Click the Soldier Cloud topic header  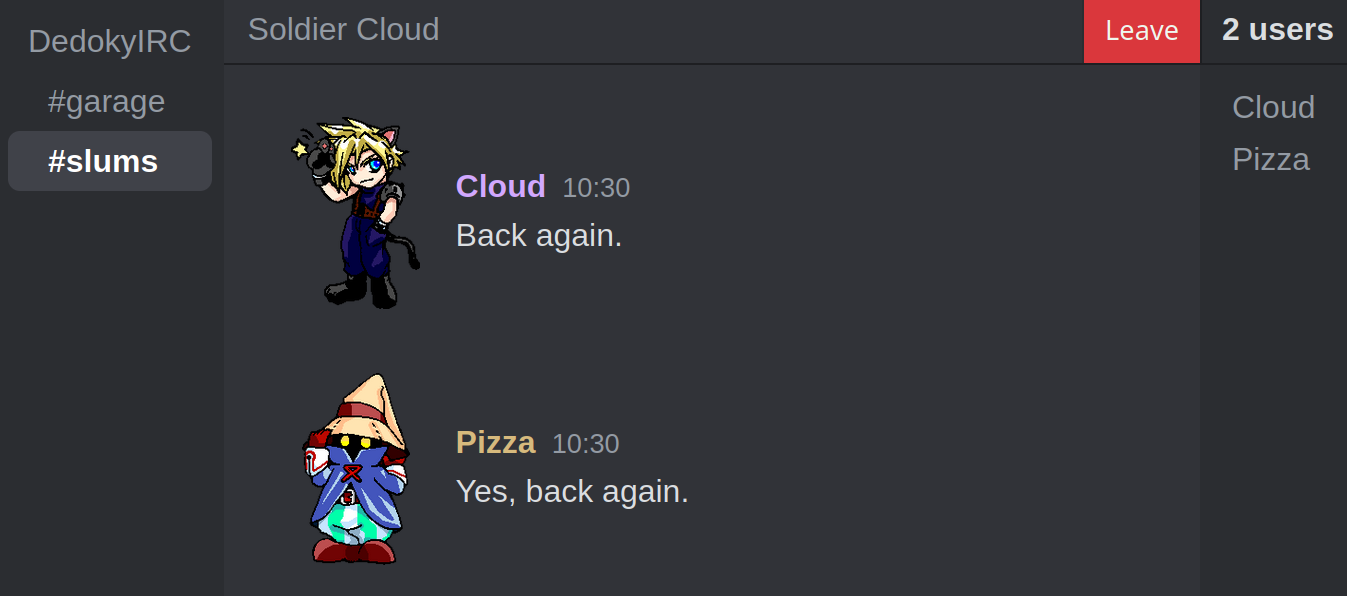[343, 29]
